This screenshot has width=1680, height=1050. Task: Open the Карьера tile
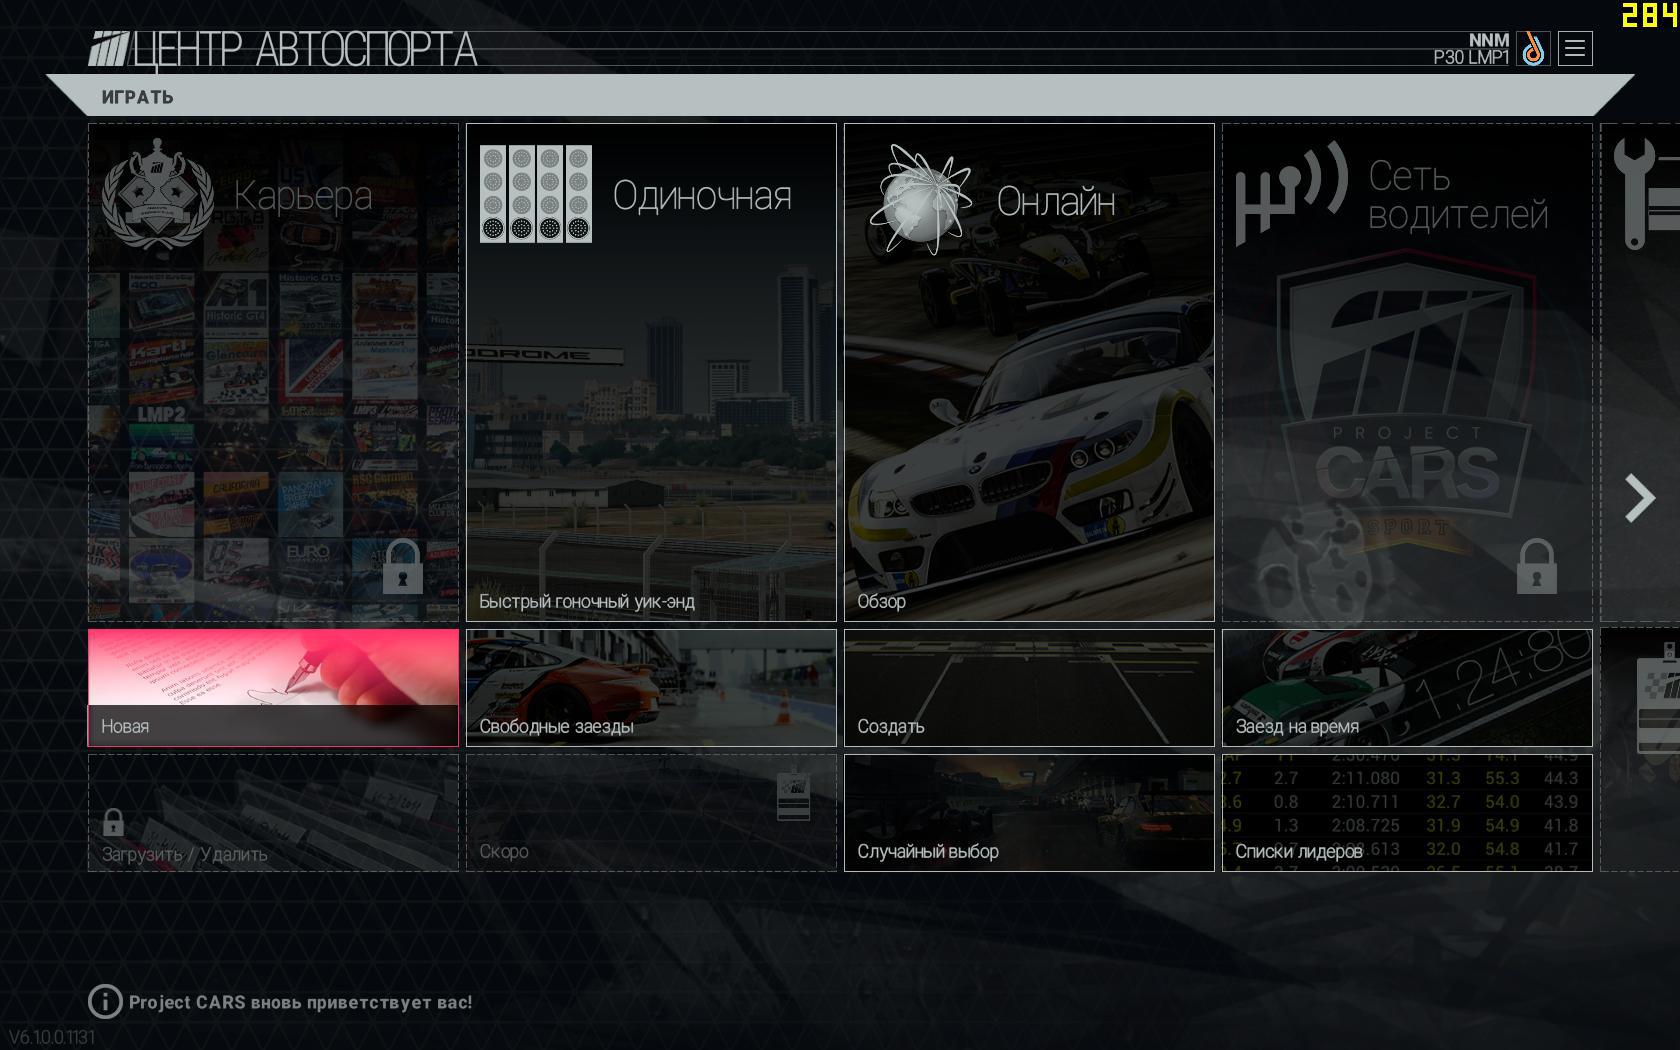coord(273,372)
